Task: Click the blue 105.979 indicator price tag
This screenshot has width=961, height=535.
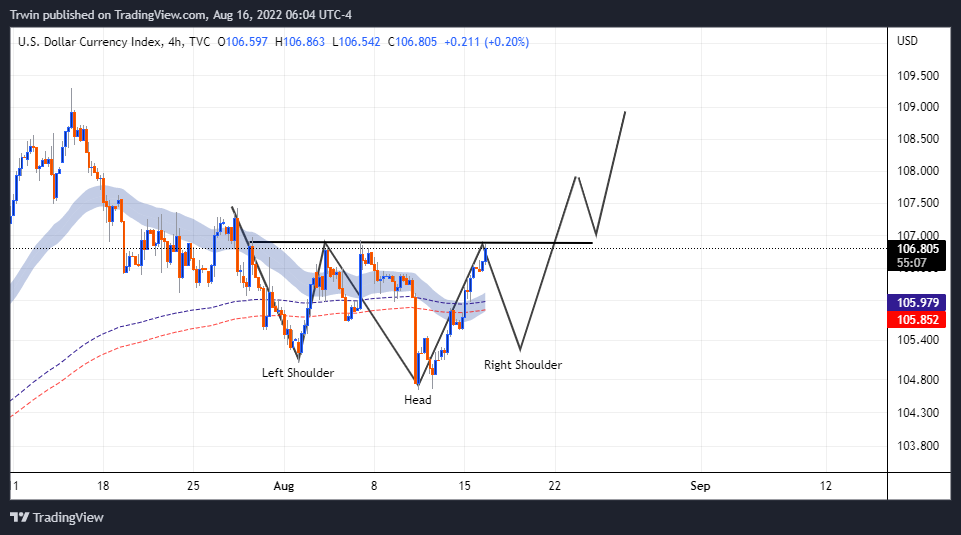Action: click(x=917, y=302)
